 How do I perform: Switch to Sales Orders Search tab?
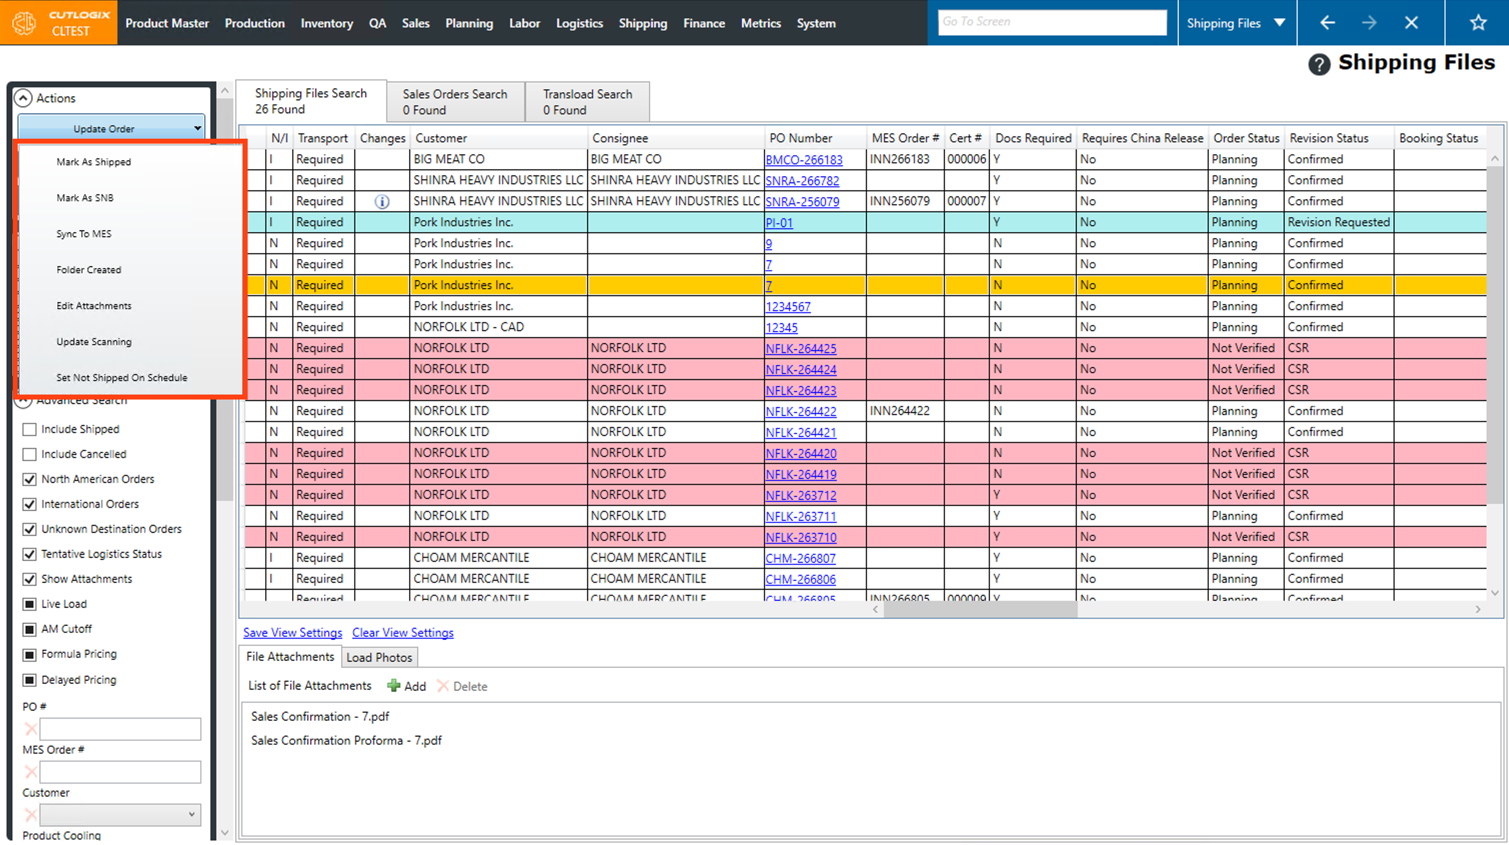[455, 102]
